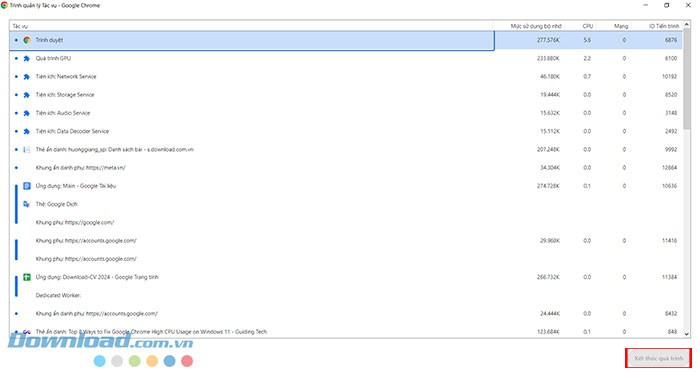Click the process ID 6876
Screen dimensions: 700x372
pos(671,40)
